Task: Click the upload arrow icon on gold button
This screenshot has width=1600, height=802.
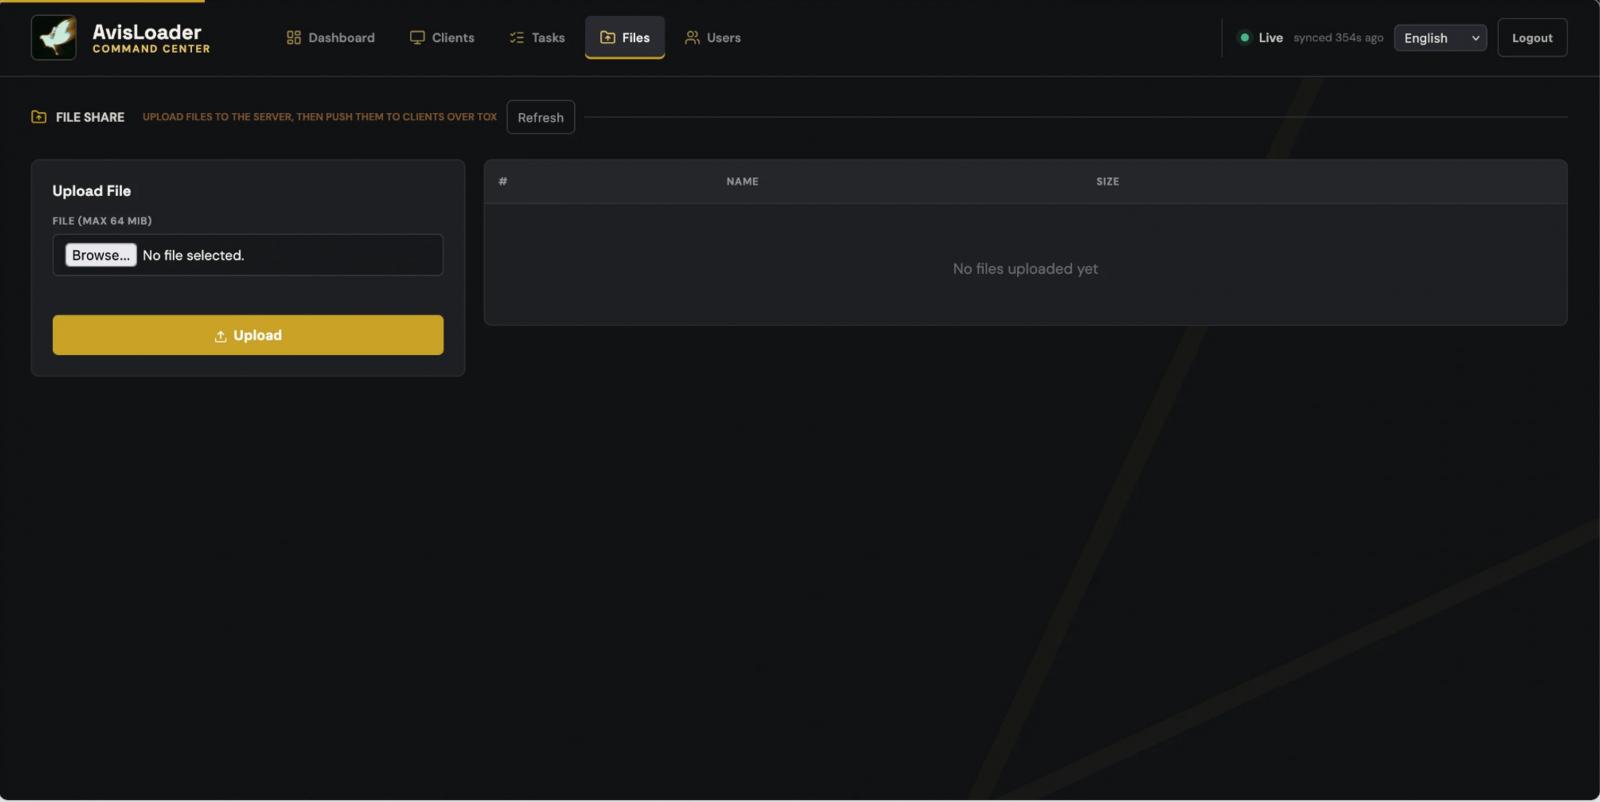Action: coord(220,336)
